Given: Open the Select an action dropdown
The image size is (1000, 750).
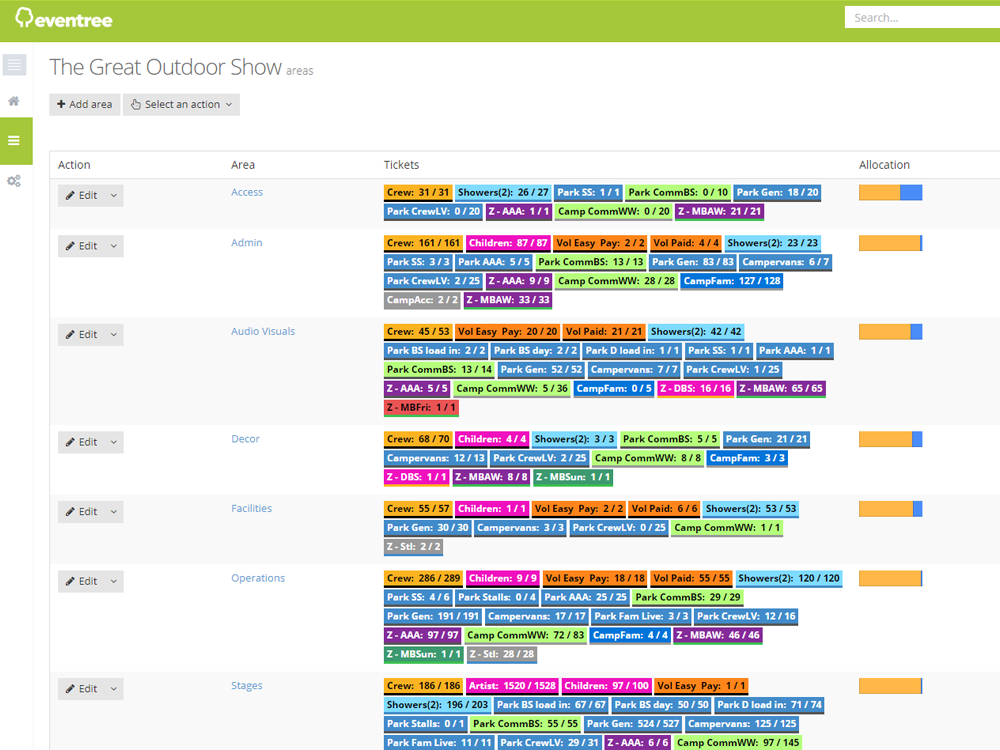Looking at the screenshot, I should click(181, 104).
